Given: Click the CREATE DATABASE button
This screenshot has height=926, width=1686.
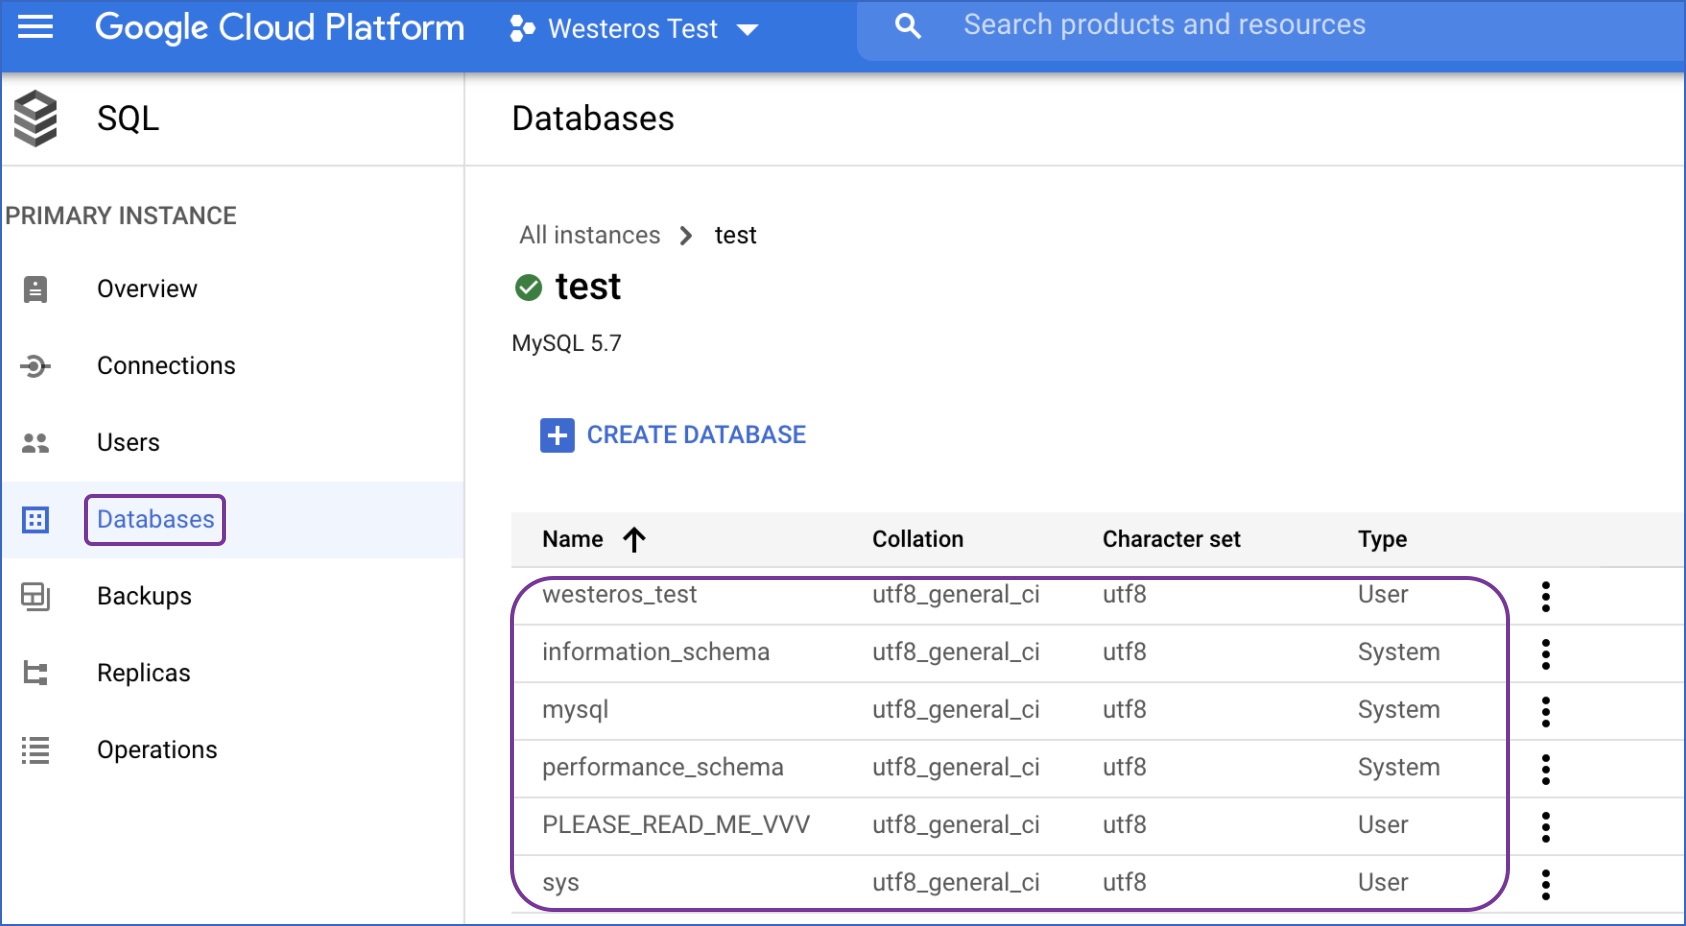Looking at the screenshot, I should (673, 435).
